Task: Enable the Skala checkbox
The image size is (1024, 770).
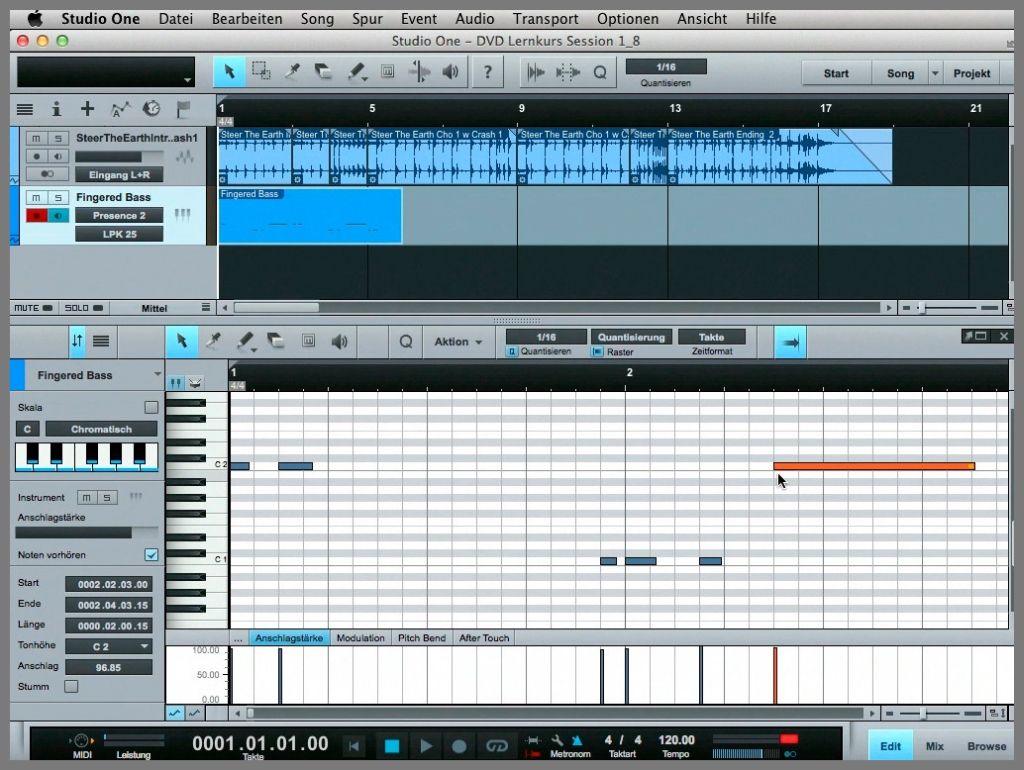Action: coord(151,408)
